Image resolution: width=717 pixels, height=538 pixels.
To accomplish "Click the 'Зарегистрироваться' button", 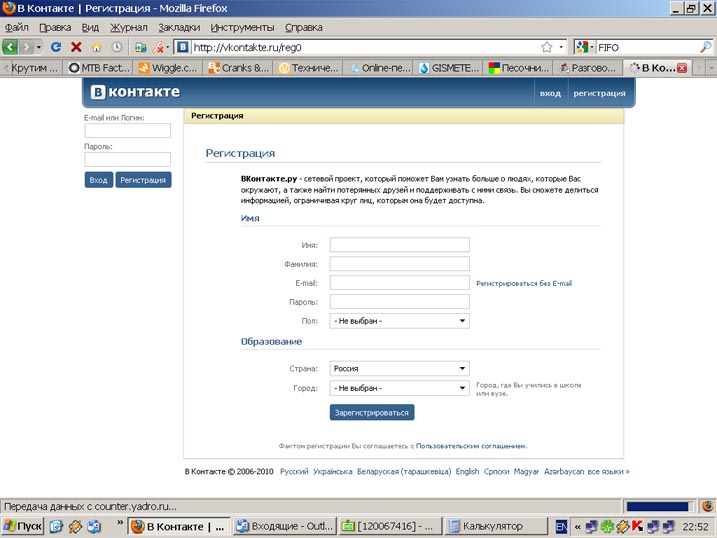I will coord(371,412).
